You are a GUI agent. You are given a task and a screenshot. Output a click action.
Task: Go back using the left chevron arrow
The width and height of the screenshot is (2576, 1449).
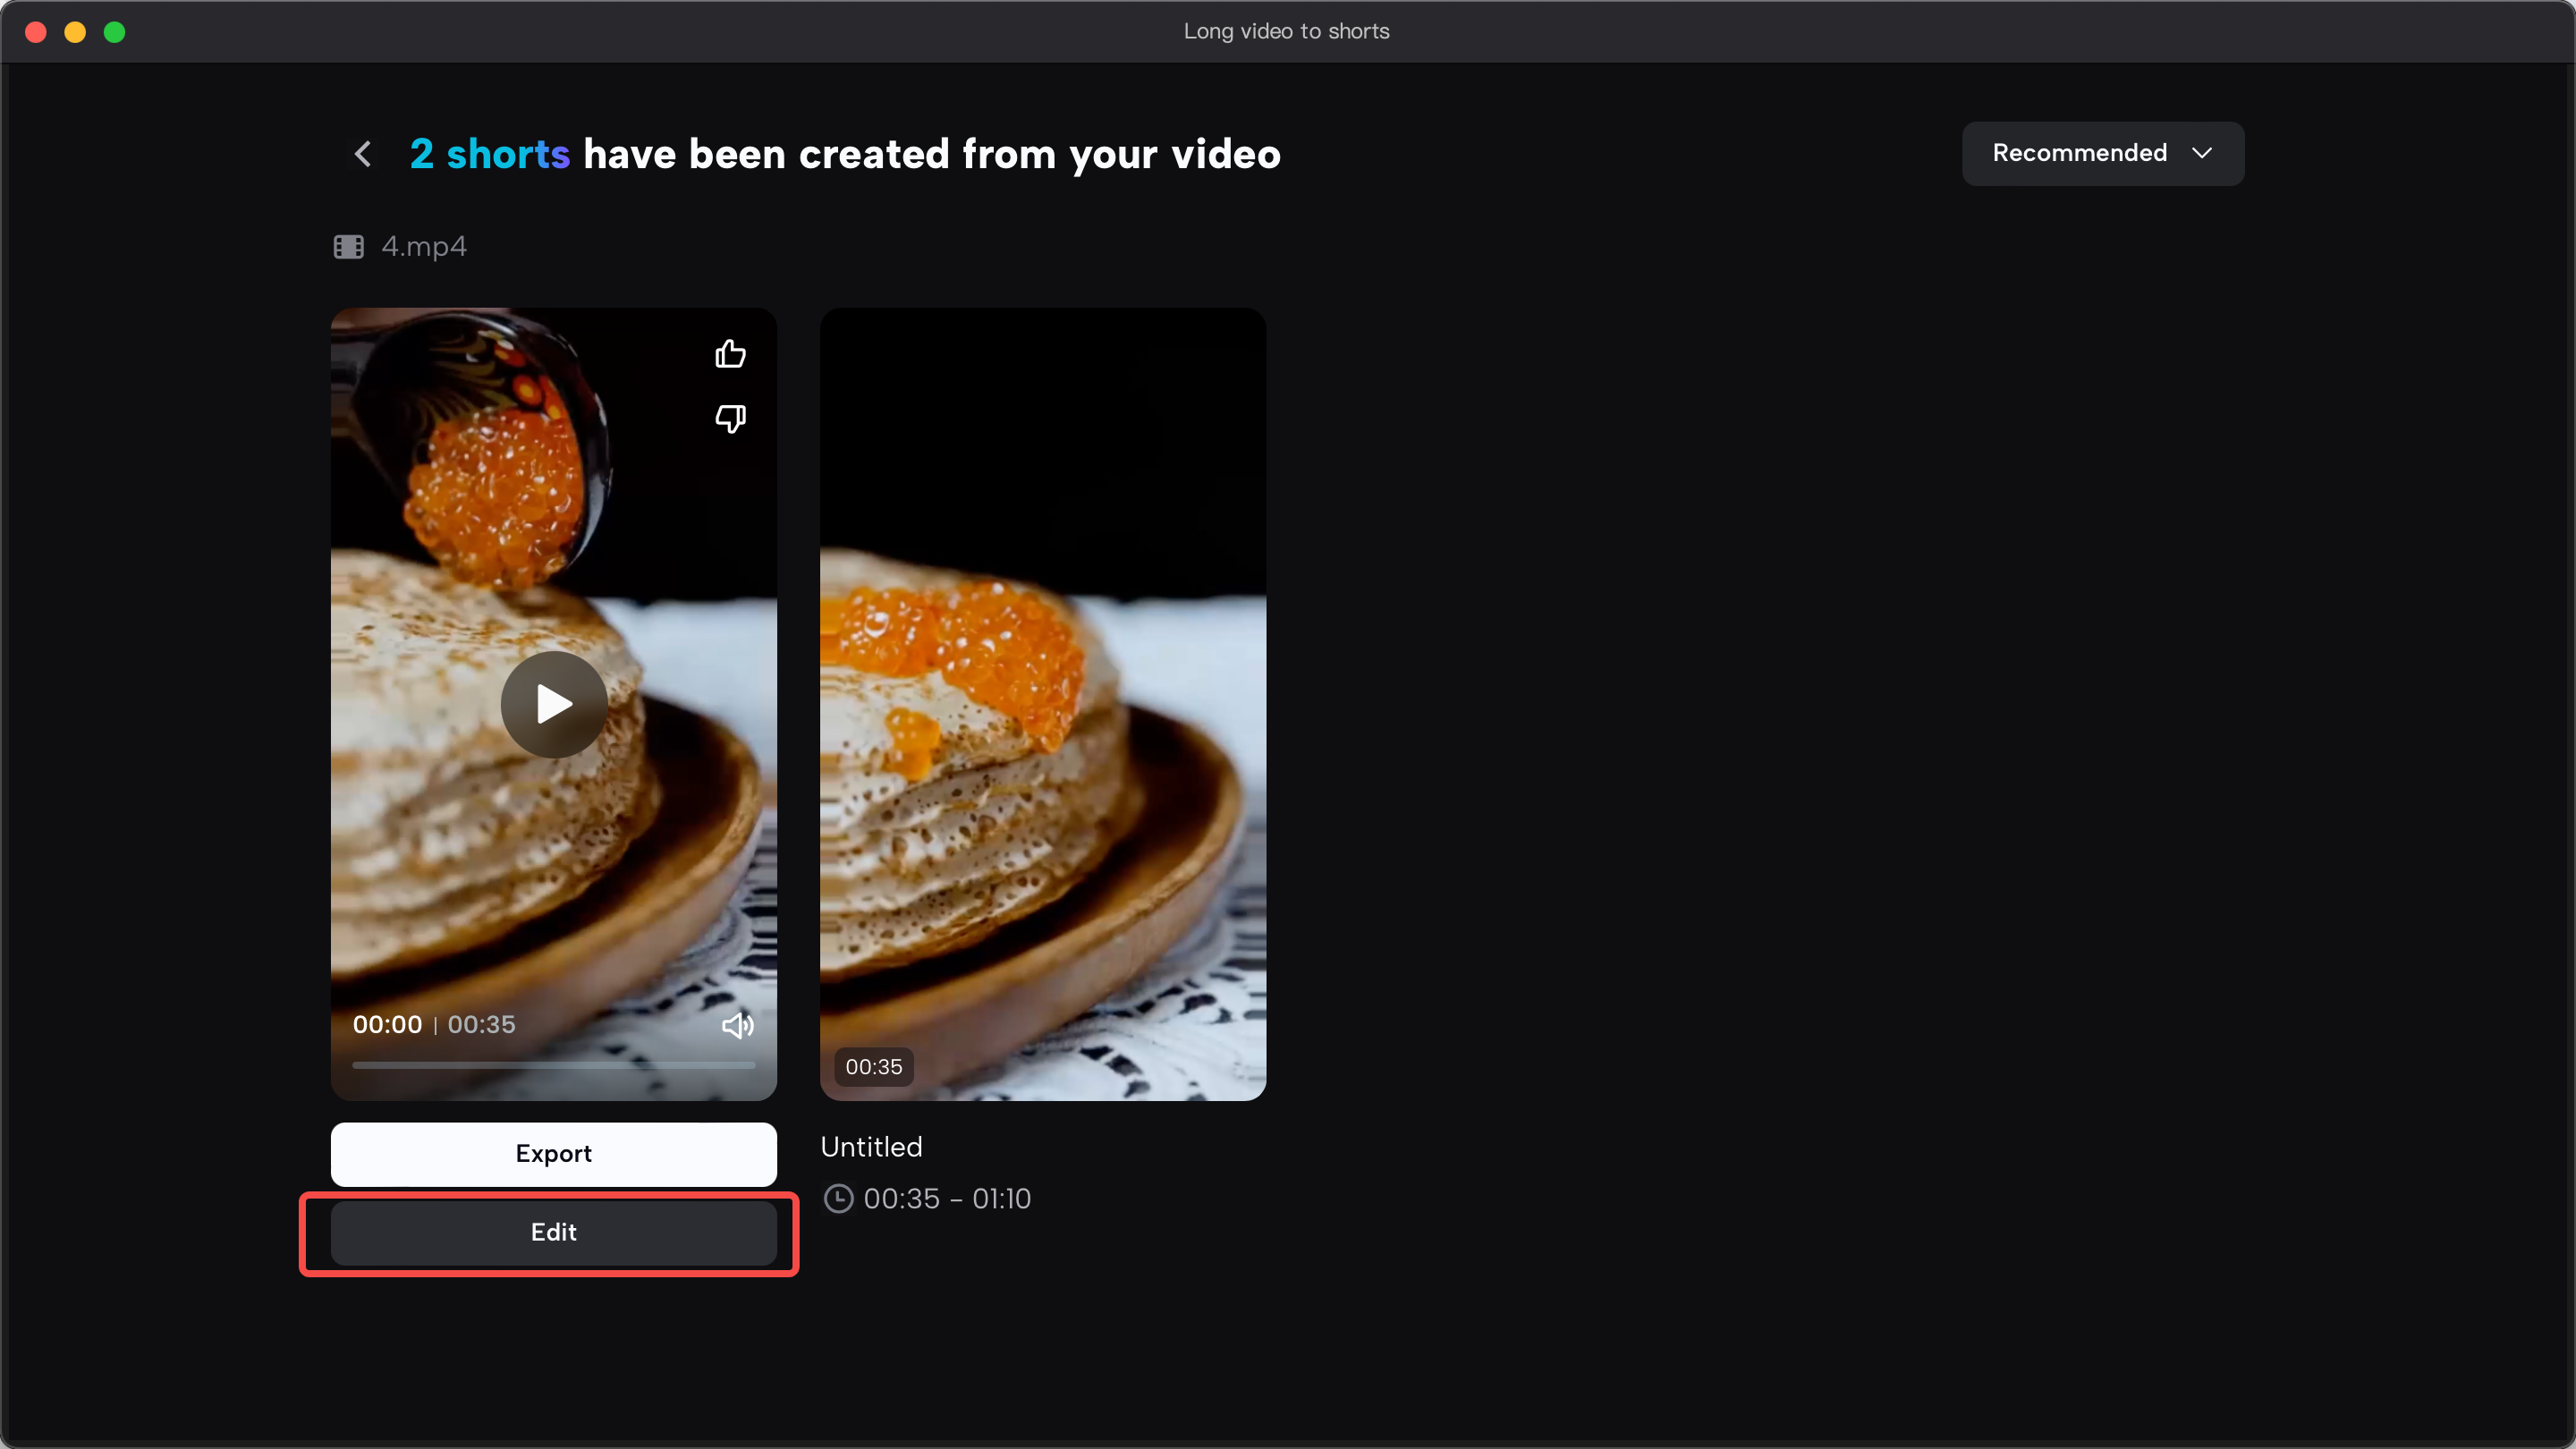pyautogui.click(x=363, y=154)
